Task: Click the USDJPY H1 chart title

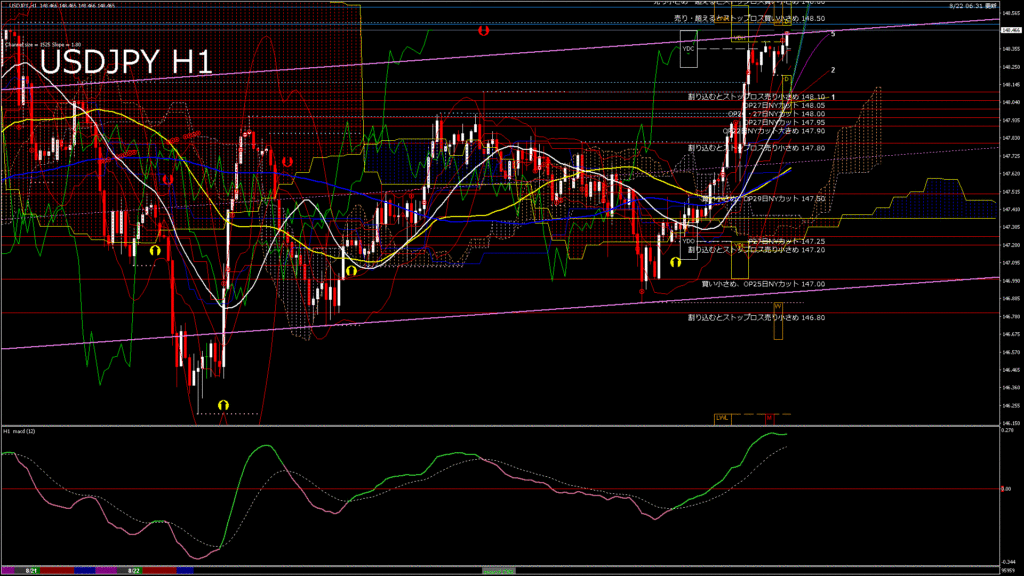Action: (125, 63)
